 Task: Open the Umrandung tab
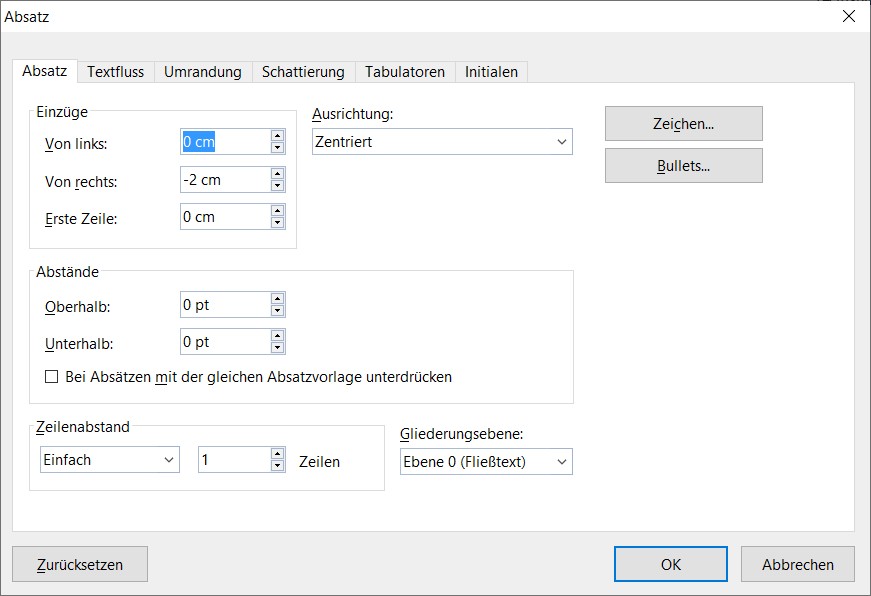[203, 72]
